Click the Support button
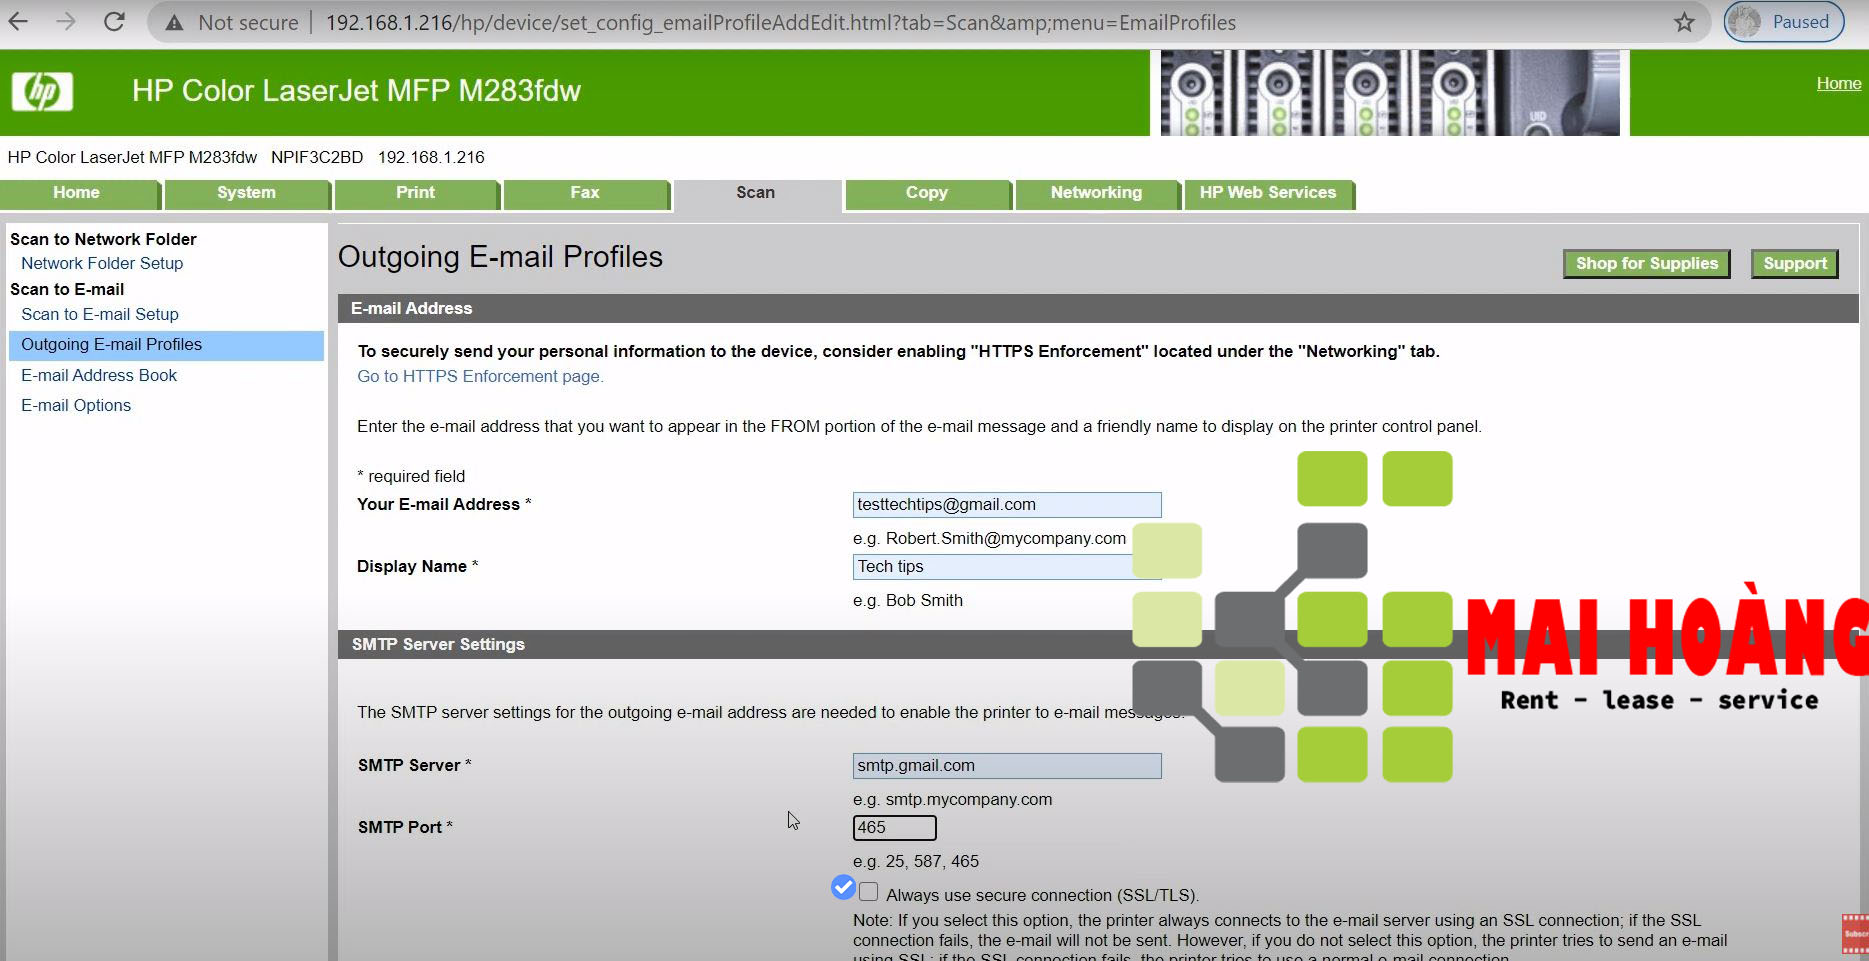Viewport: 1869px width, 961px height. point(1794,264)
